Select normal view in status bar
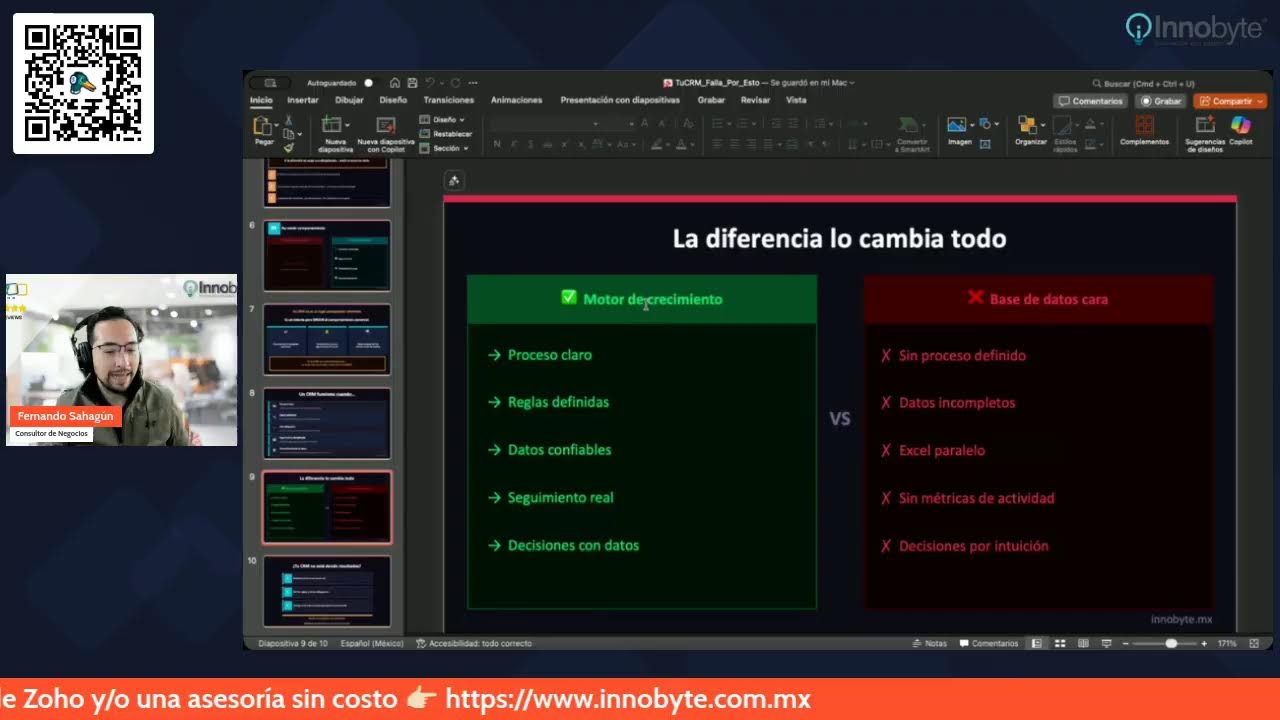1280x720 pixels. click(1037, 643)
